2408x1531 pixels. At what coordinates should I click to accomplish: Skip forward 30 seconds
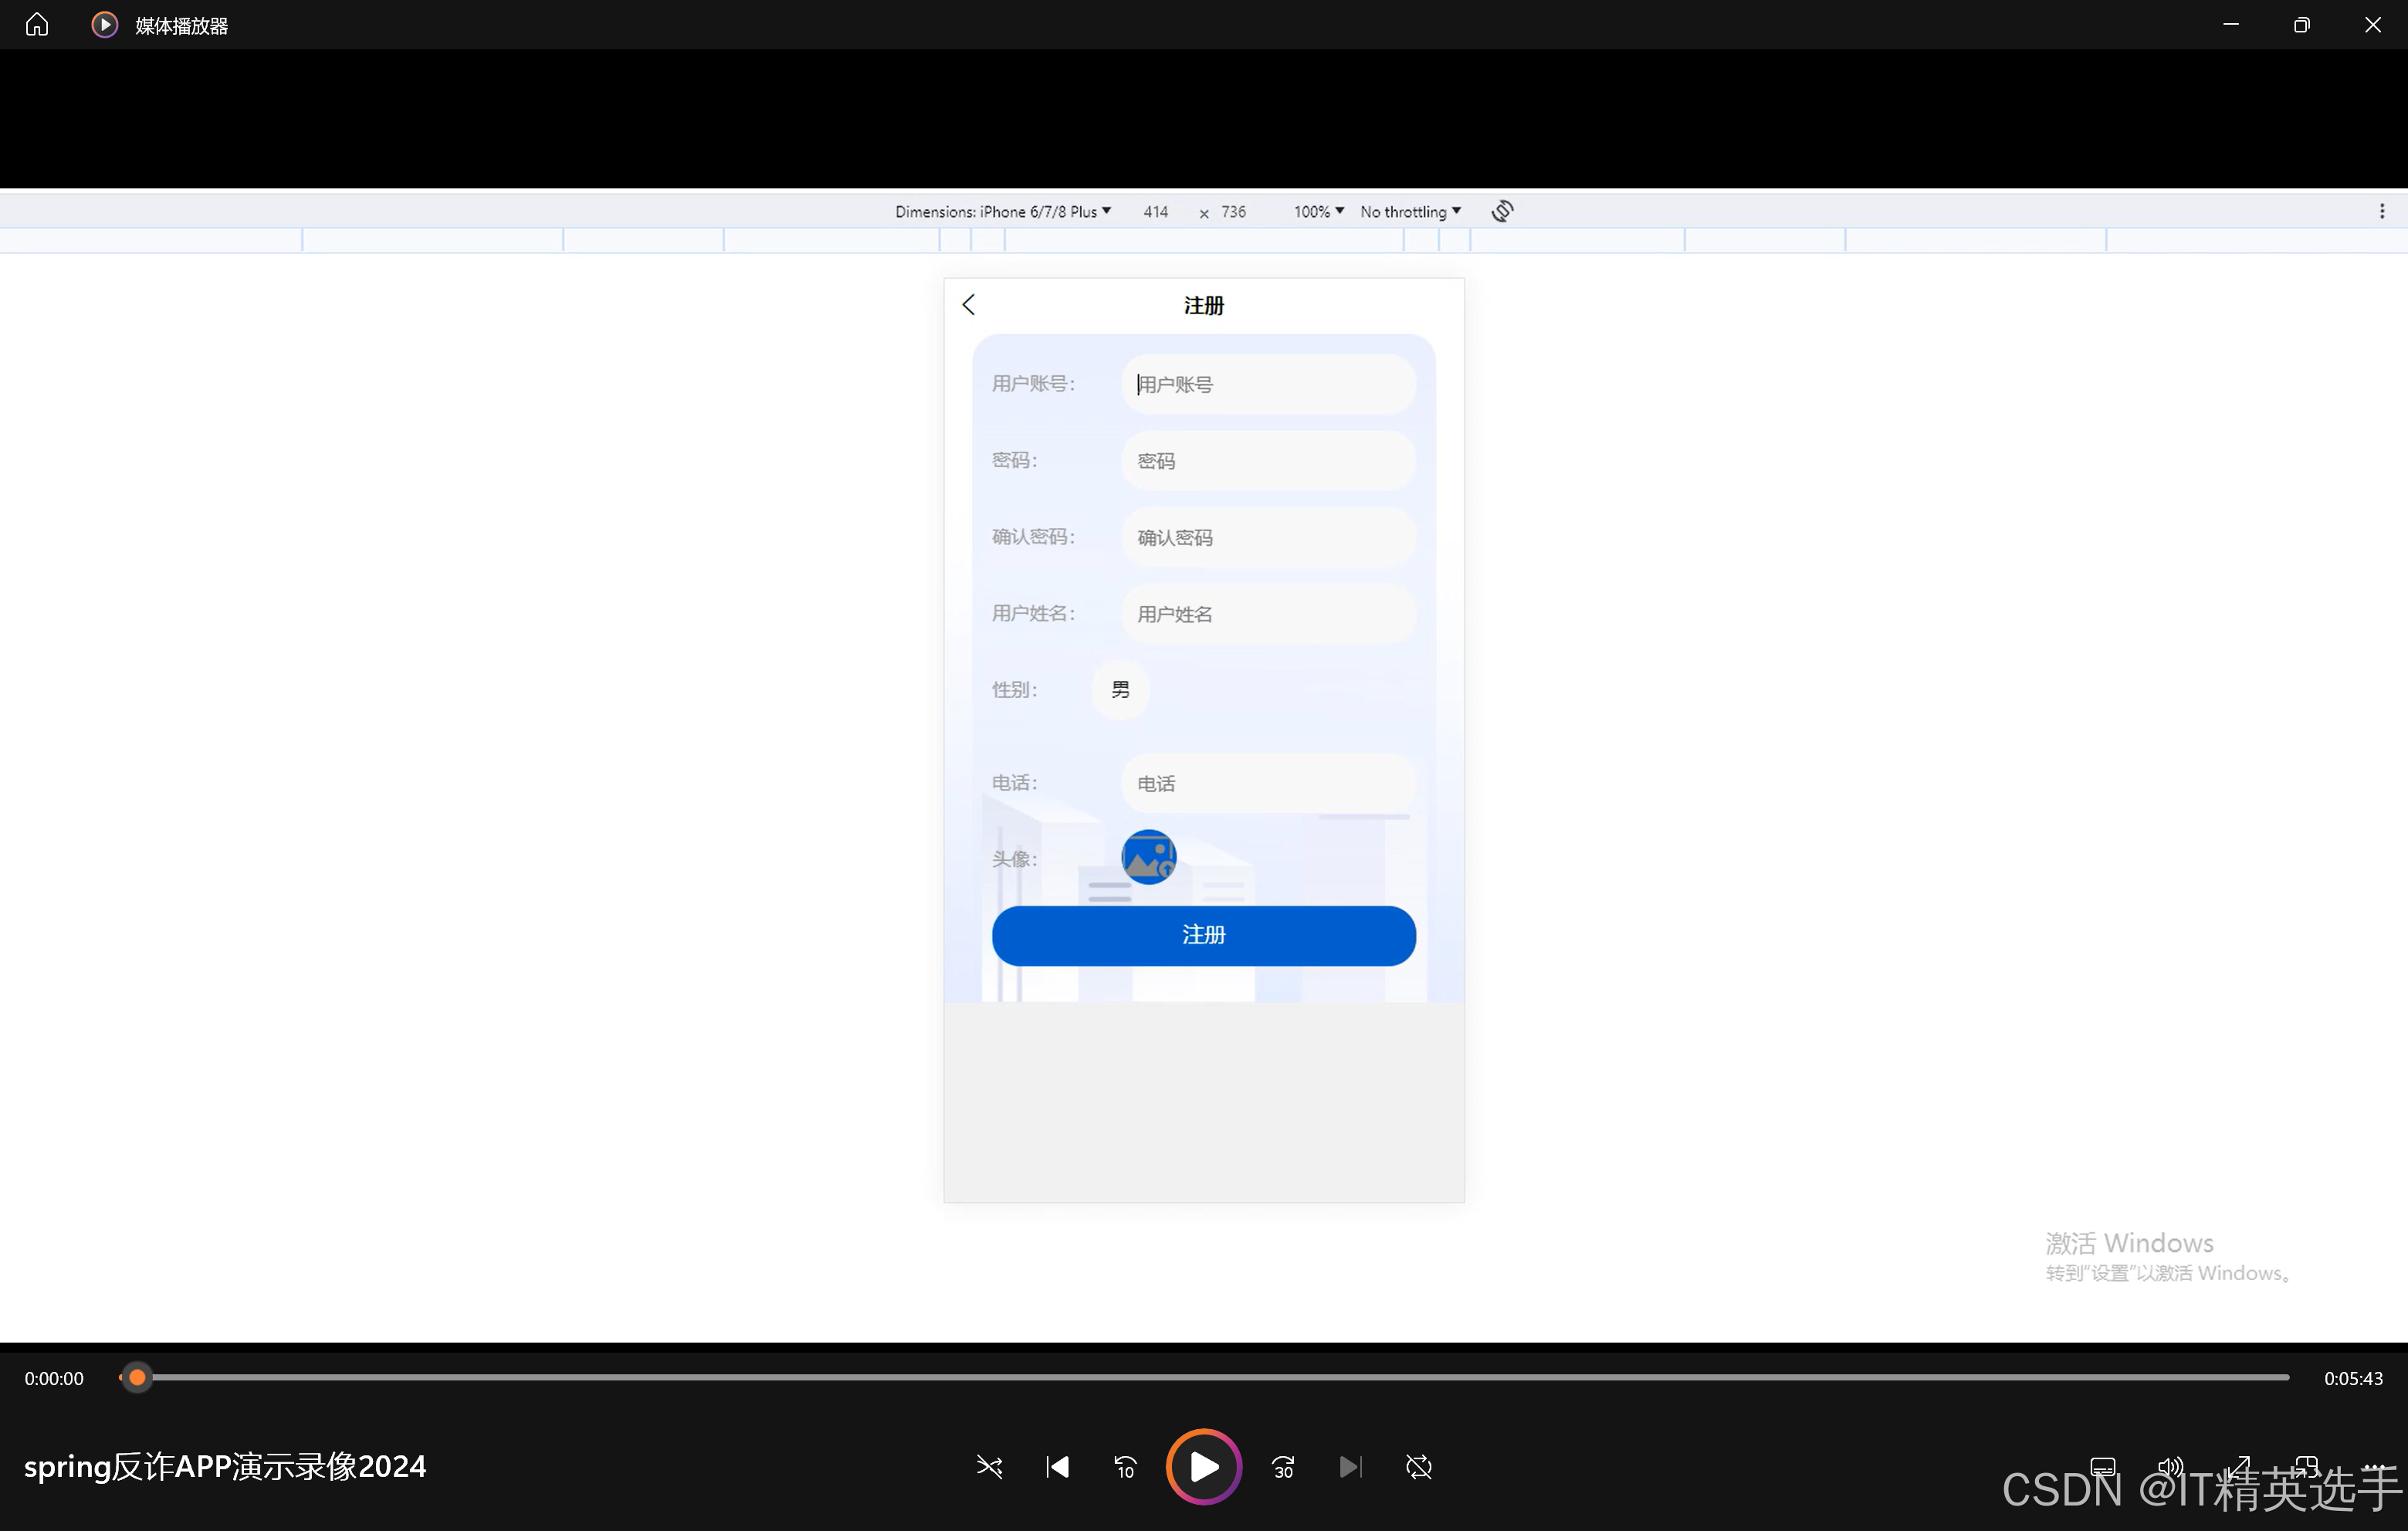tap(1283, 1466)
